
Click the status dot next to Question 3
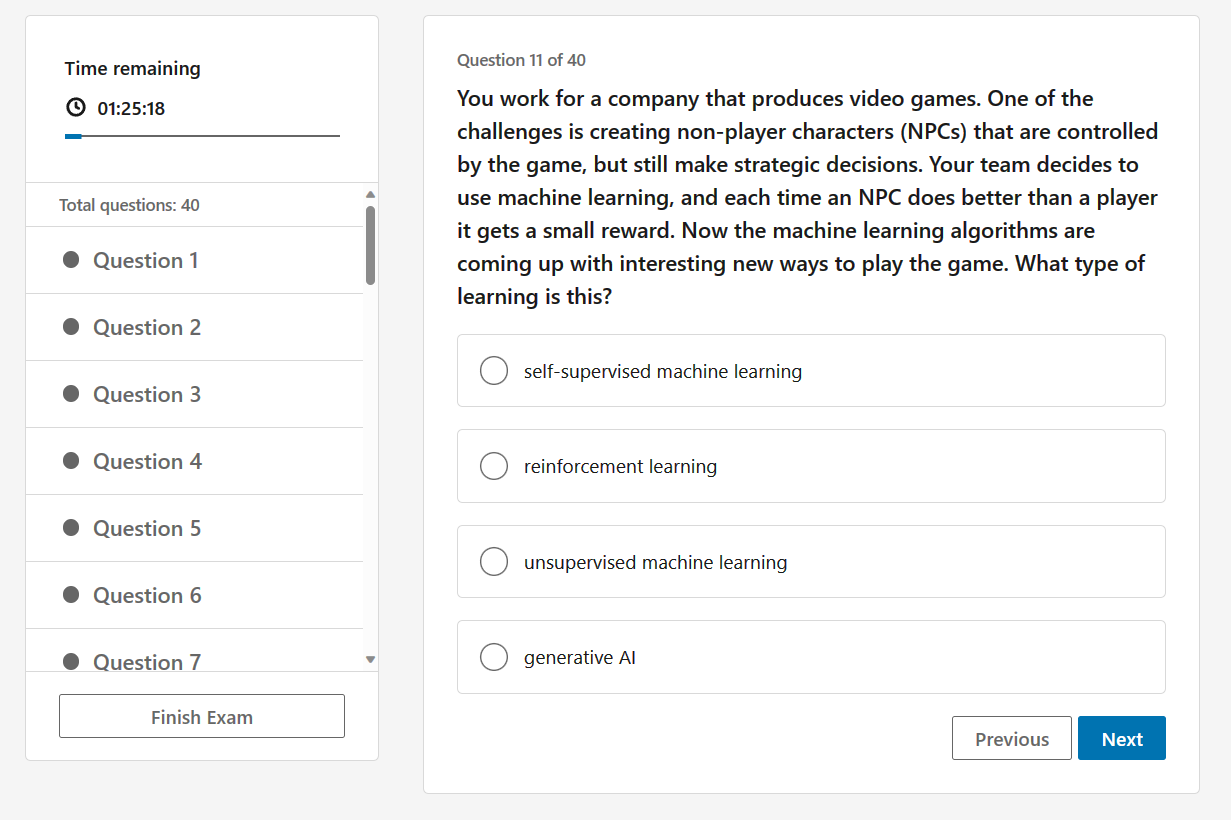[71, 394]
